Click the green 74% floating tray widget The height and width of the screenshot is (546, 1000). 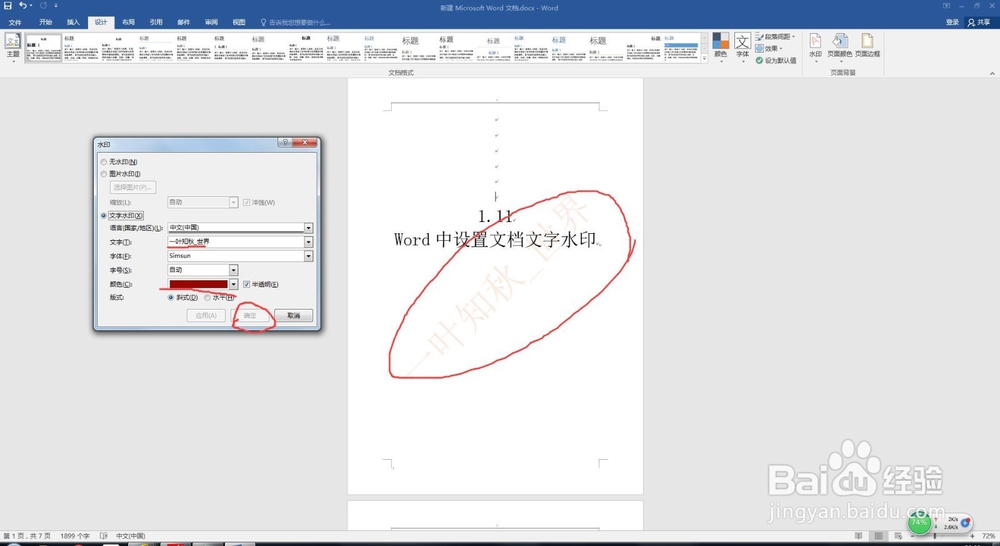pyautogui.click(x=919, y=522)
